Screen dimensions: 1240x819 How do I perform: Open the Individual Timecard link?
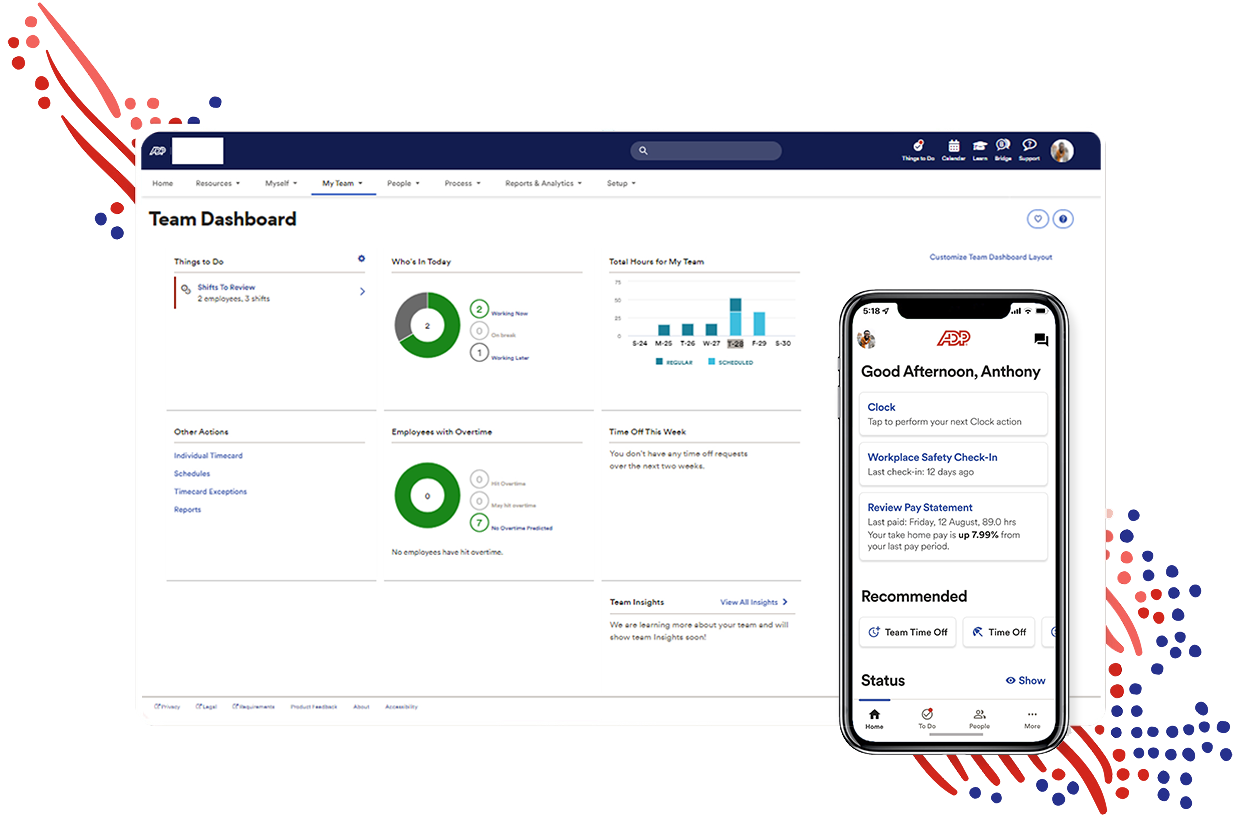coord(208,456)
